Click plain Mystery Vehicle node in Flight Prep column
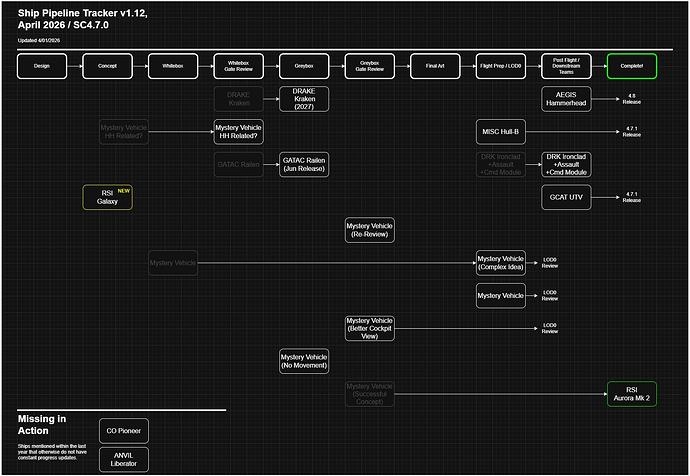Screen dimensions: 690x476 [x=501, y=296]
